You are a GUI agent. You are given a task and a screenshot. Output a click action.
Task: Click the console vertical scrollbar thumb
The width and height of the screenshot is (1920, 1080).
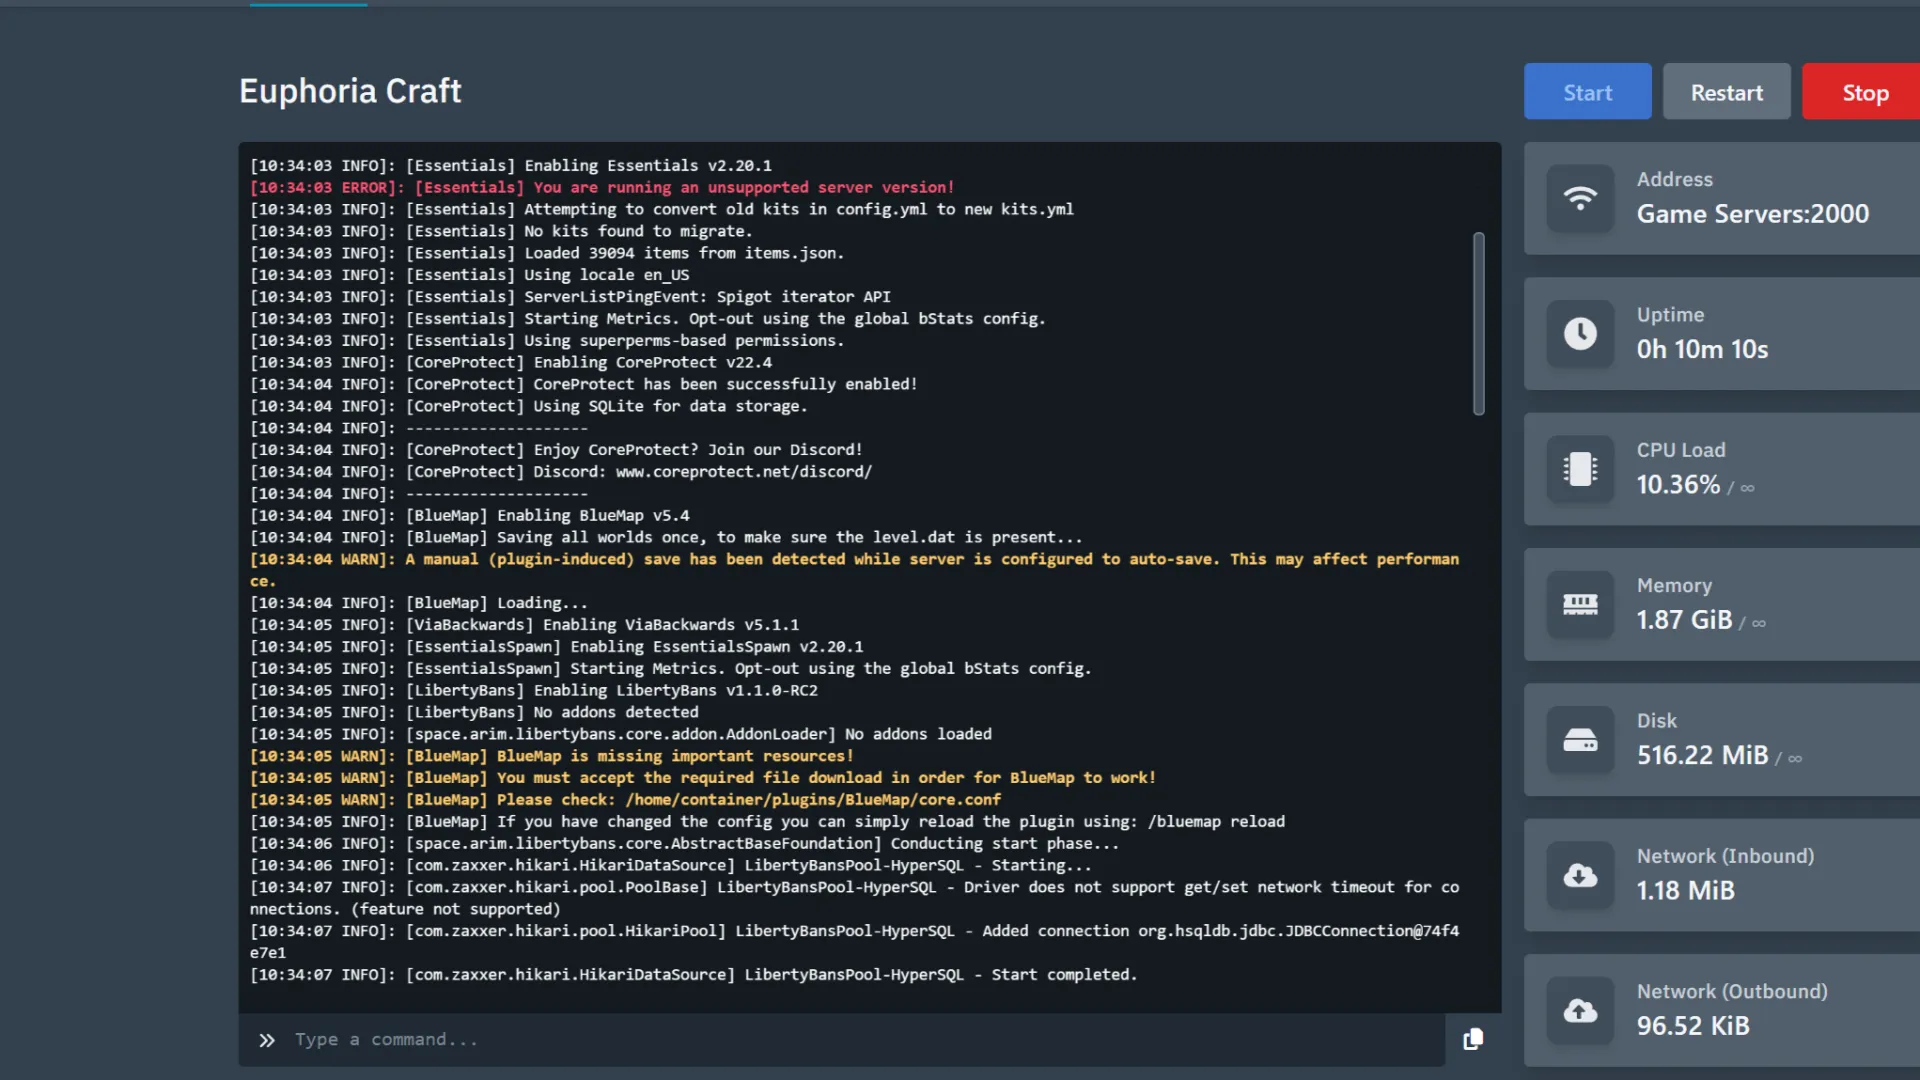click(x=1478, y=323)
